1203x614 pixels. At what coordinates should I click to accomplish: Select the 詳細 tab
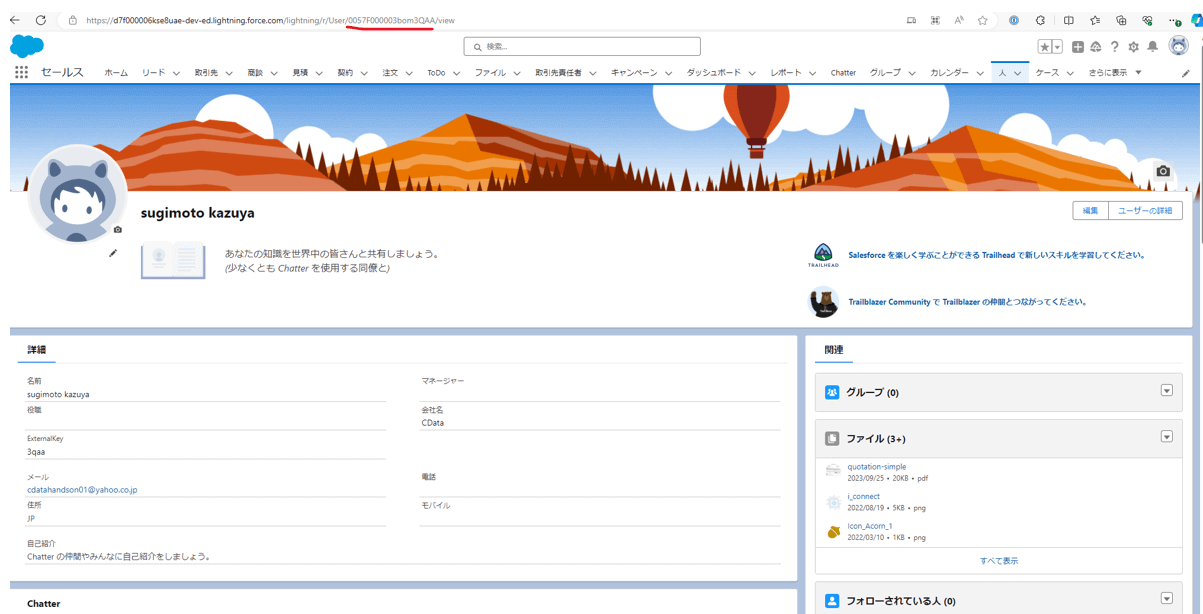[x=36, y=350]
